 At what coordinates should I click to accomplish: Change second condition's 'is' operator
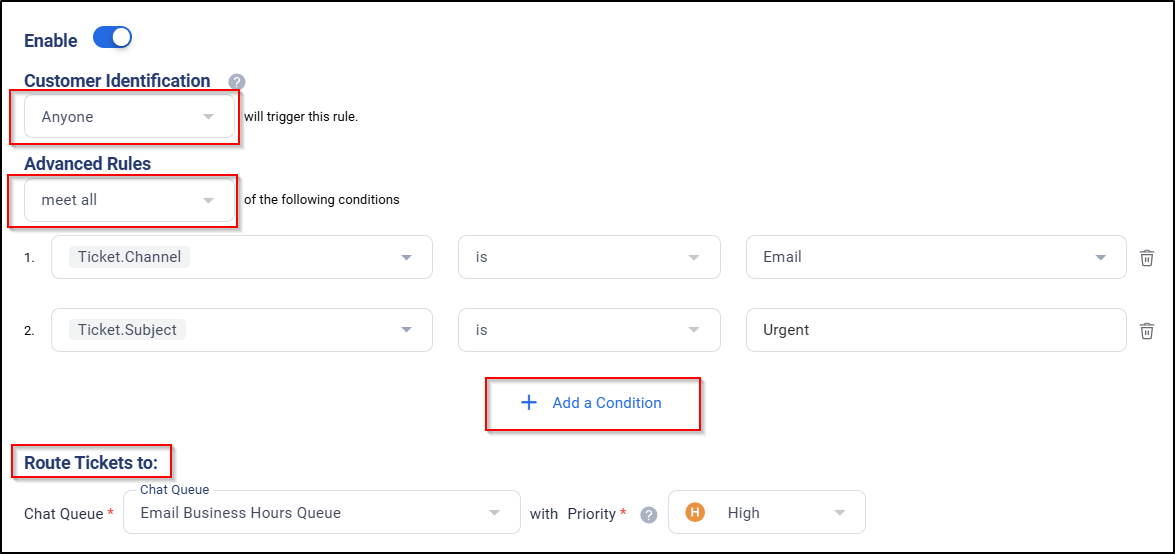(x=589, y=330)
